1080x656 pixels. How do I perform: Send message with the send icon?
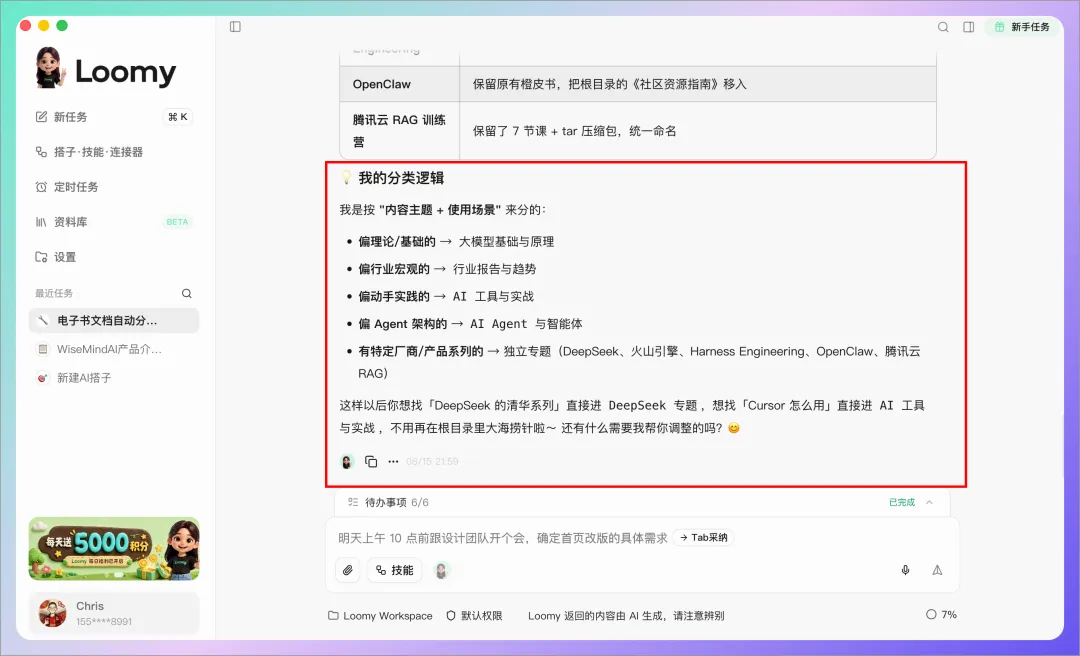pos(937,571)
